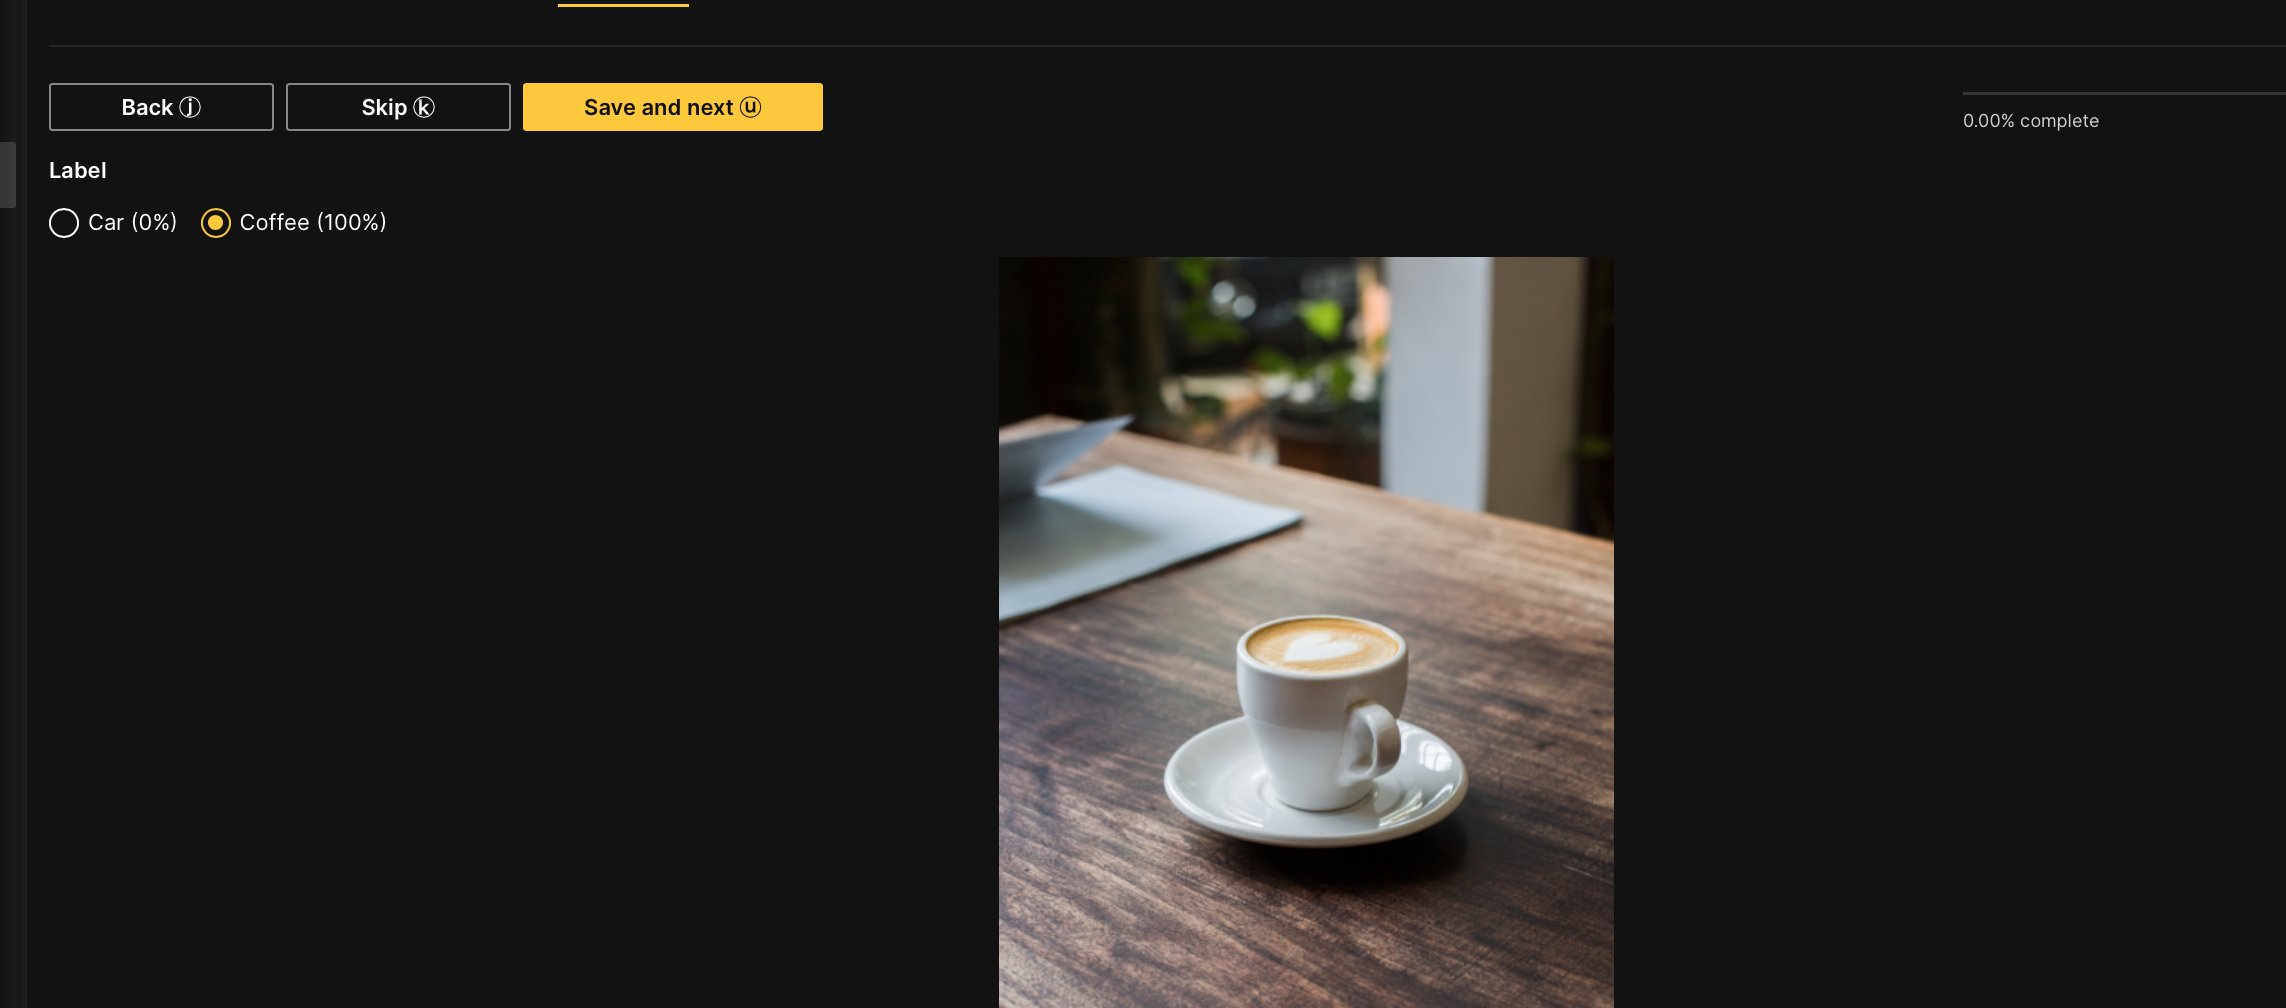Click the circled k shortcut icon
The image size is (2286, 1008).
click(424, 107)
